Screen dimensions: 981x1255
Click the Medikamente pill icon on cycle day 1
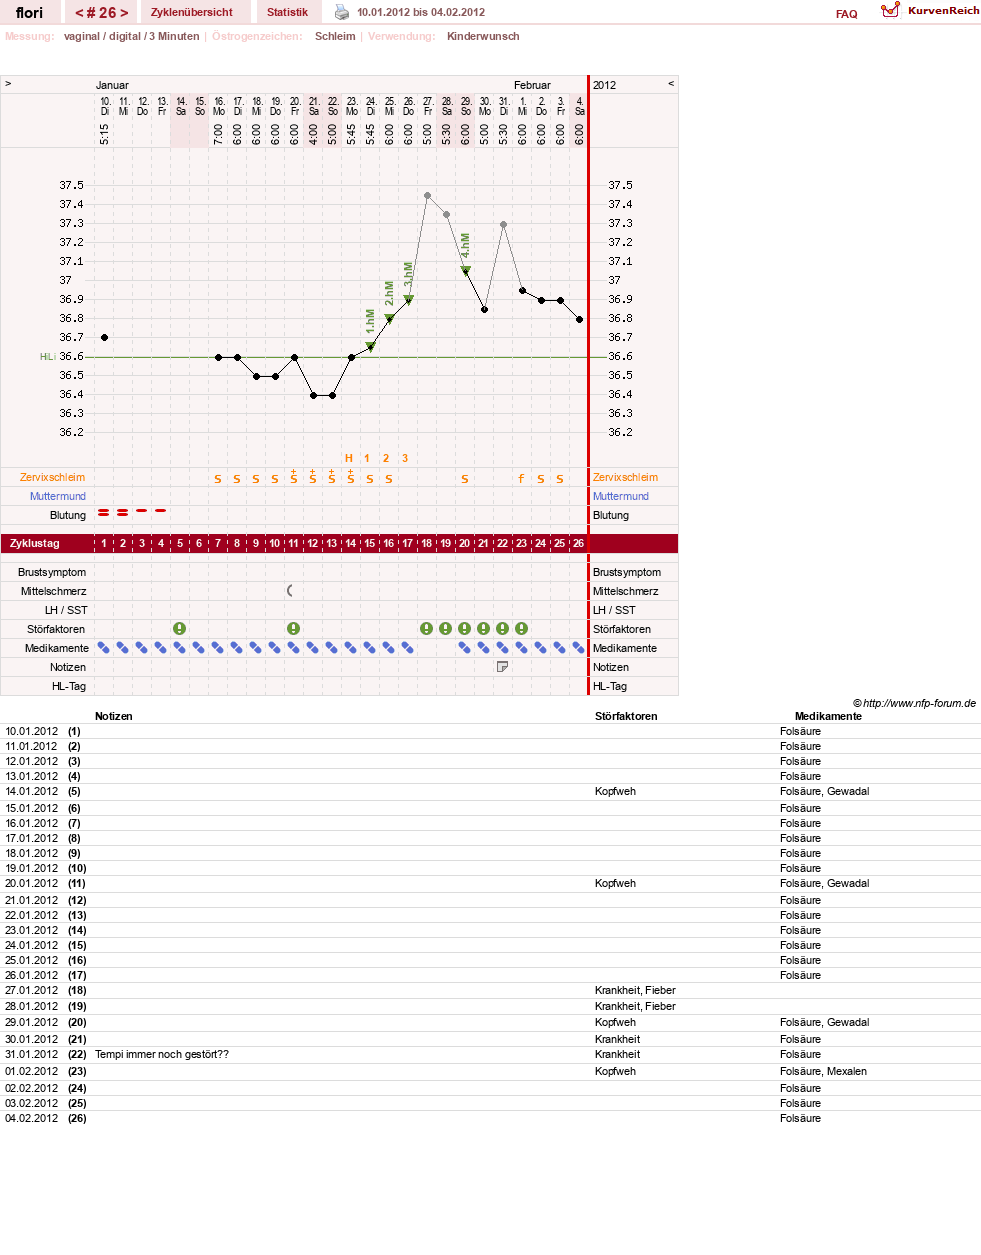pos(104,648)
